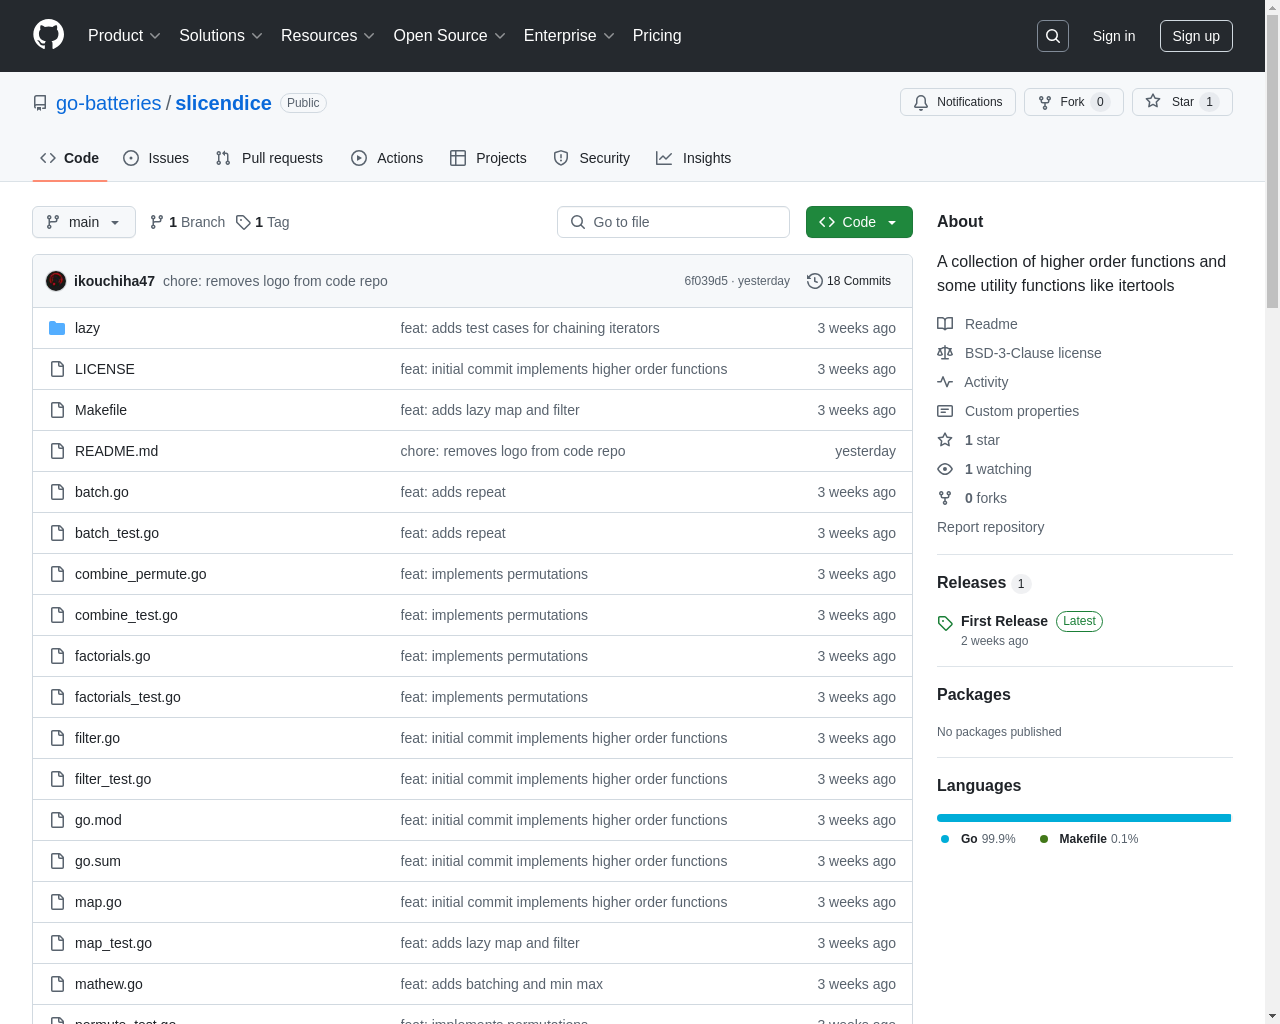Click the file icon next to README.md
Viewport: 1280px width, 1024px height.
[x=57, y=451]
